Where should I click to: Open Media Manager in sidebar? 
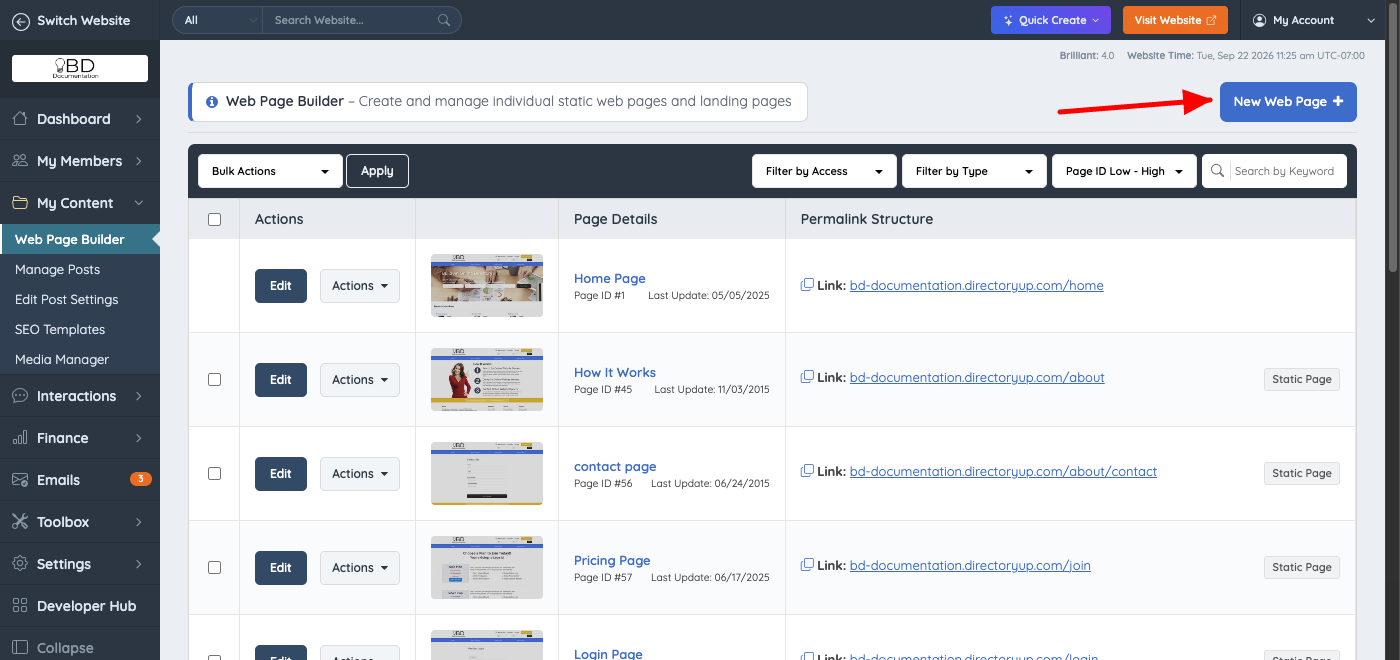[62, 359]
